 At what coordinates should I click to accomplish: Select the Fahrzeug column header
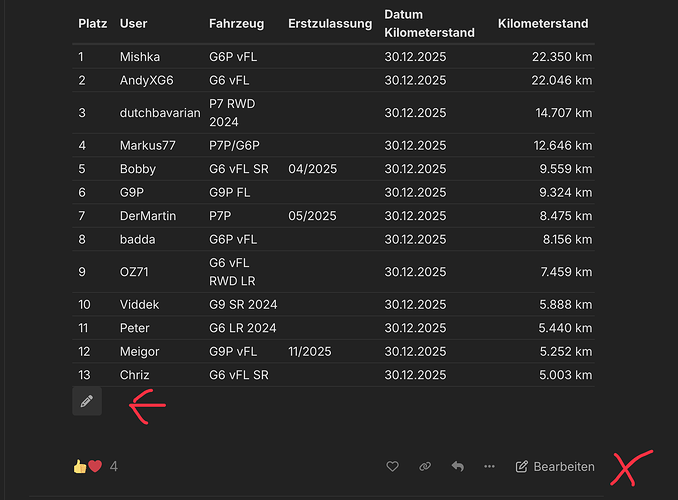237,23
